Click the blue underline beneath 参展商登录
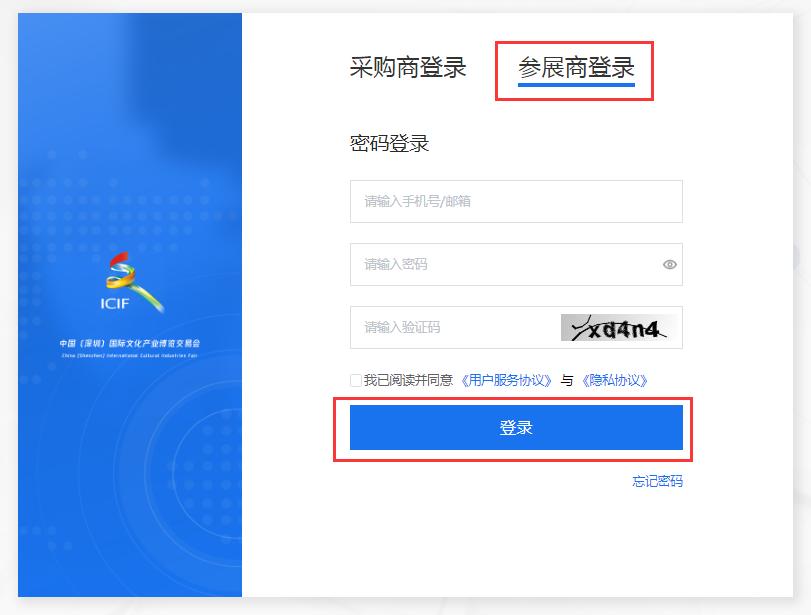811x615 pixels. click(576, 85)
